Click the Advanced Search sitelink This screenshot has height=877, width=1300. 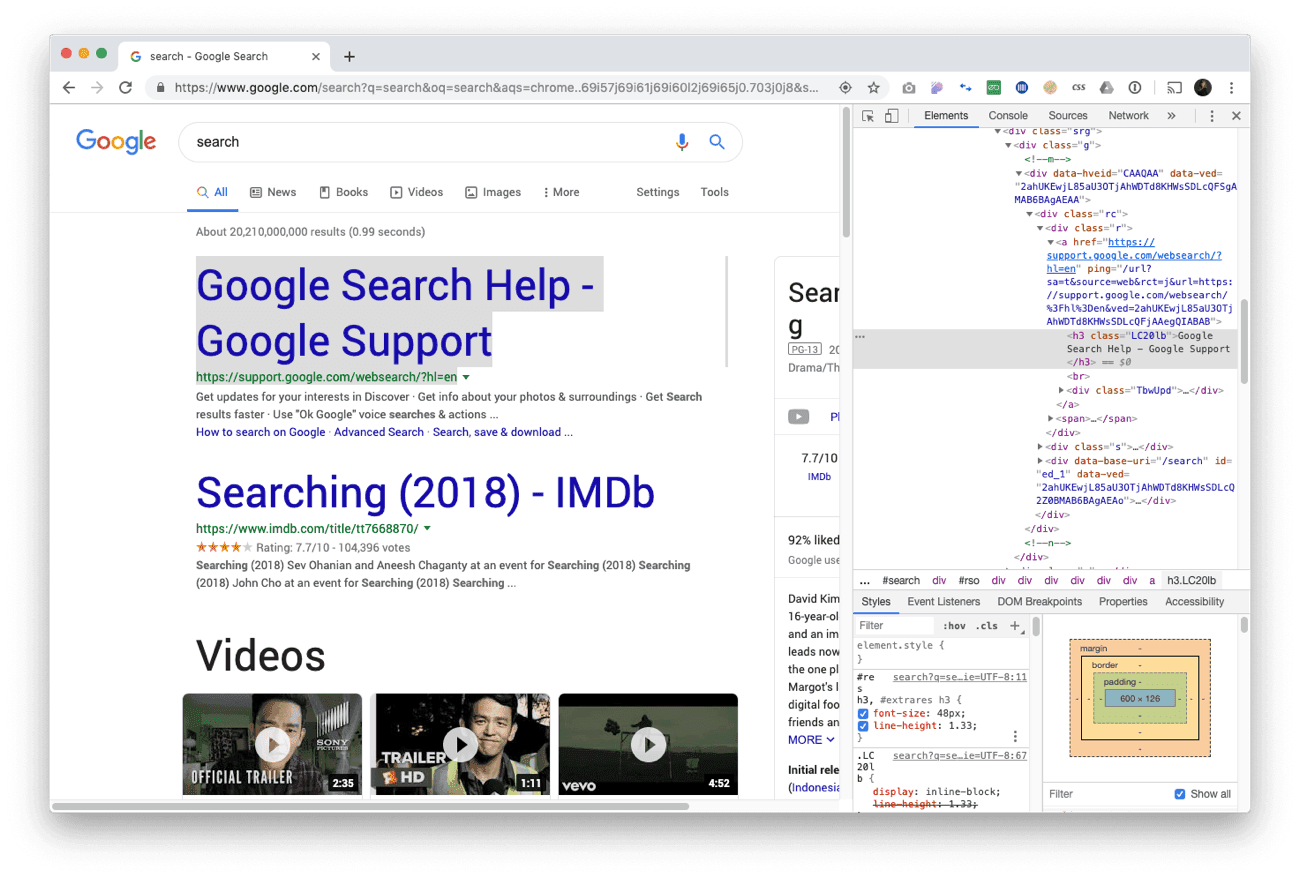[379, 432]
